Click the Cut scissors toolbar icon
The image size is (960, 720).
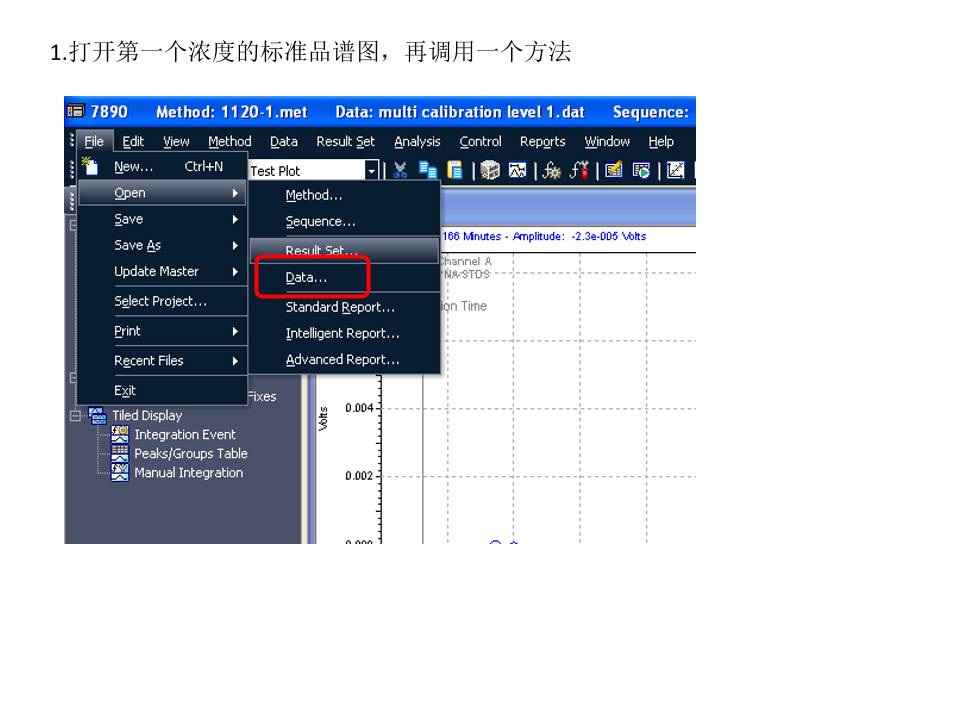[401, 171]
